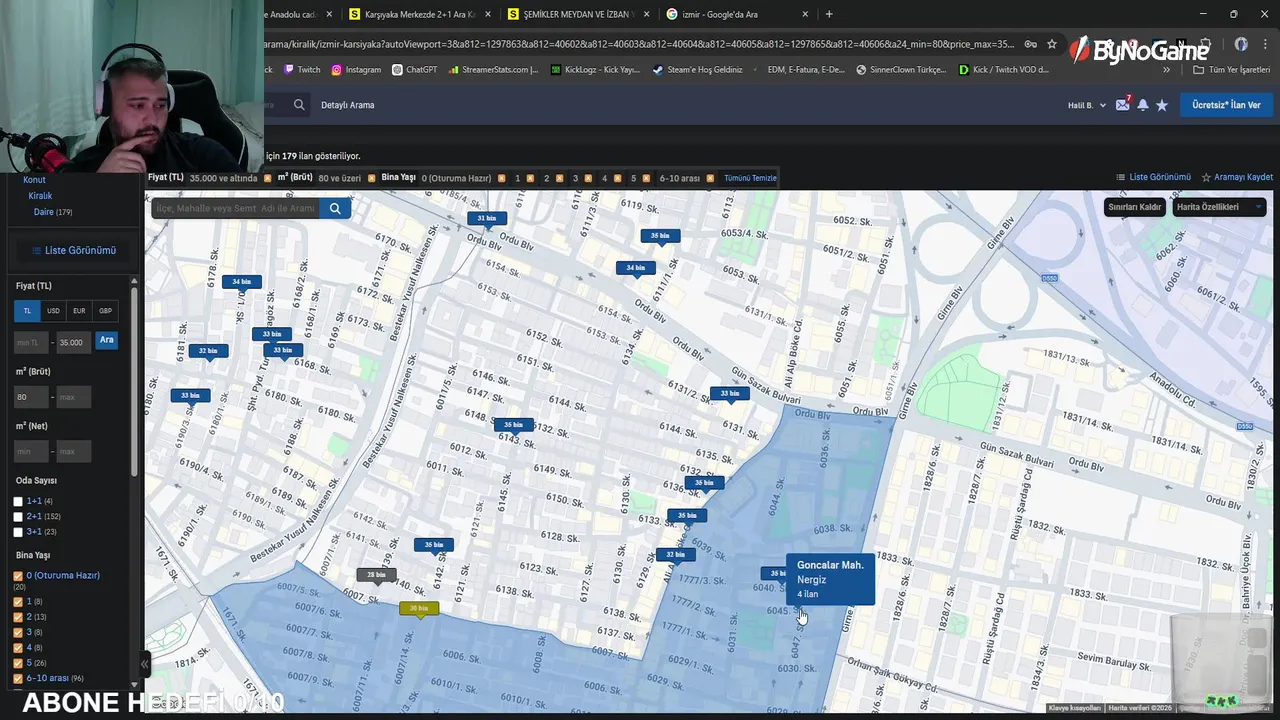This screenshot has height=720, width=1280.
Task: Select the EUR currency tab
Action: click(79, 311)
